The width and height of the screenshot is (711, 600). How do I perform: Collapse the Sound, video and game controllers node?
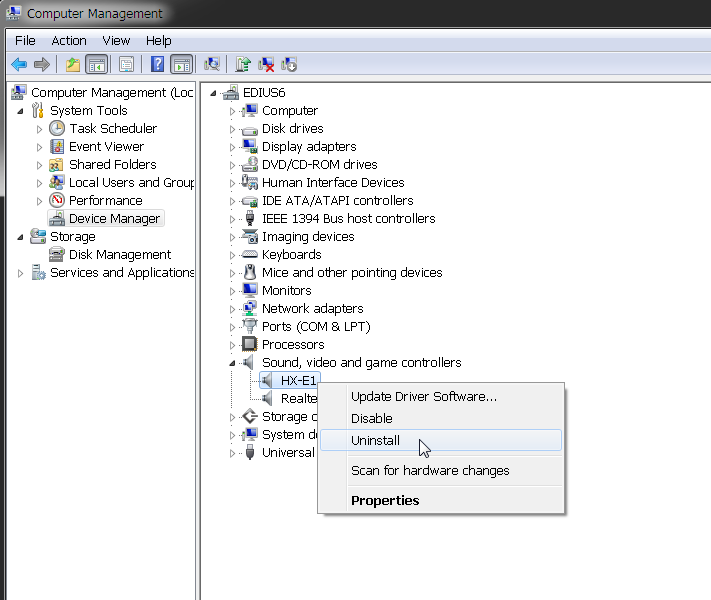(x=232, y=363)
